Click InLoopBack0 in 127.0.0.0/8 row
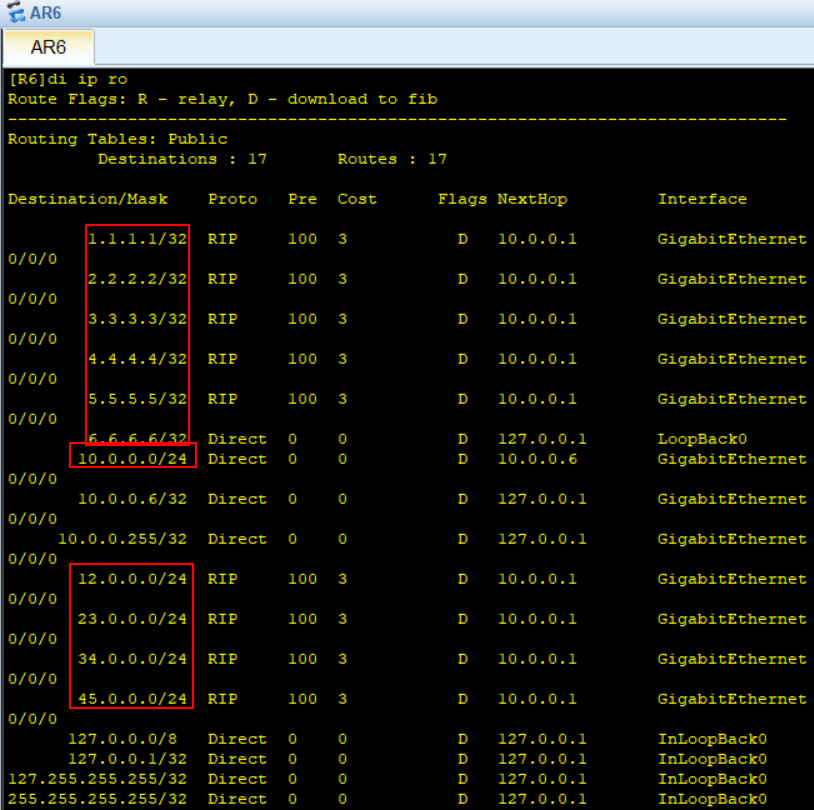814x810 pixels. click(712, 739)
